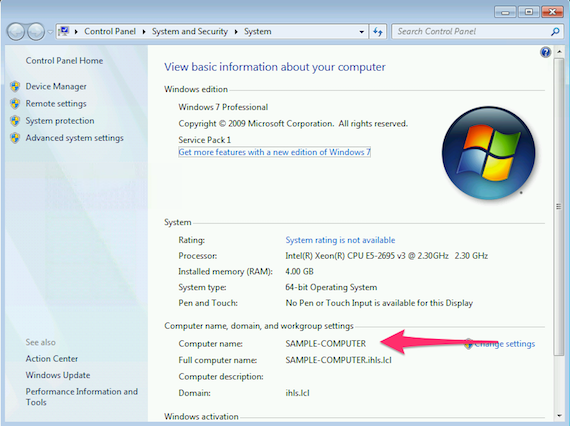Screen dimensions: 570x426
Task: Open recent pages dropdown beside forward button
Action: [50, 32]
